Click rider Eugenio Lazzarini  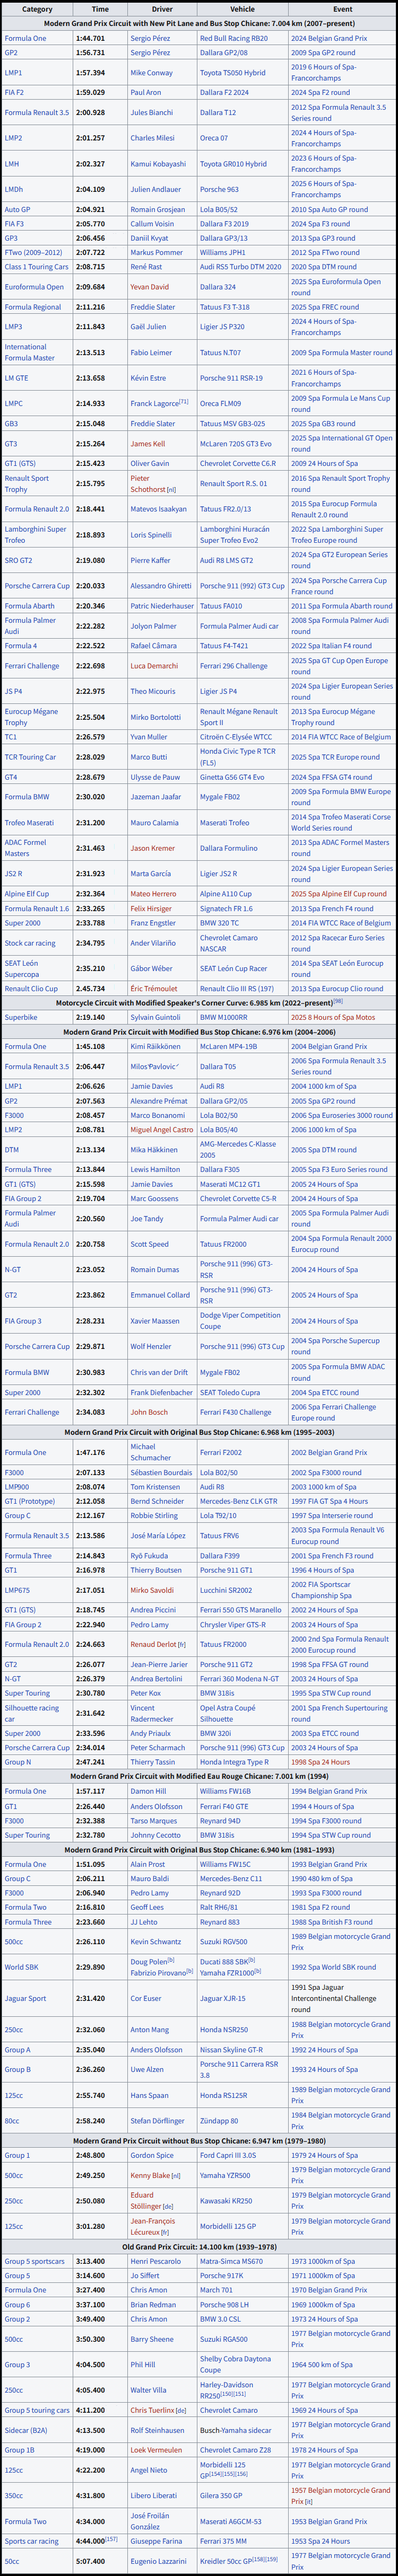tap(158, 2561)
